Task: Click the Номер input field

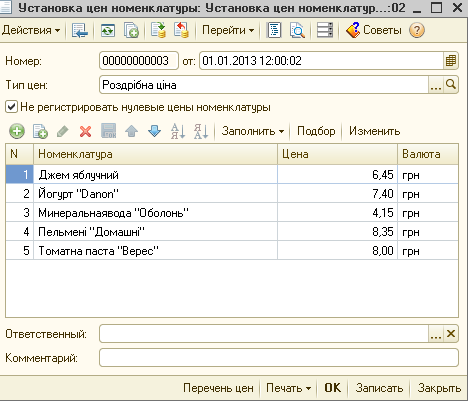Action: coord(139,61)
